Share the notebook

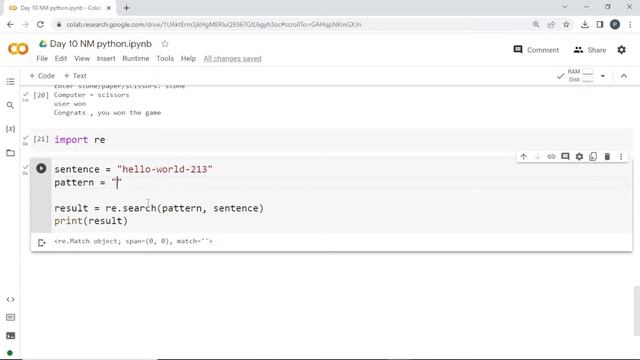pos(590,50)
